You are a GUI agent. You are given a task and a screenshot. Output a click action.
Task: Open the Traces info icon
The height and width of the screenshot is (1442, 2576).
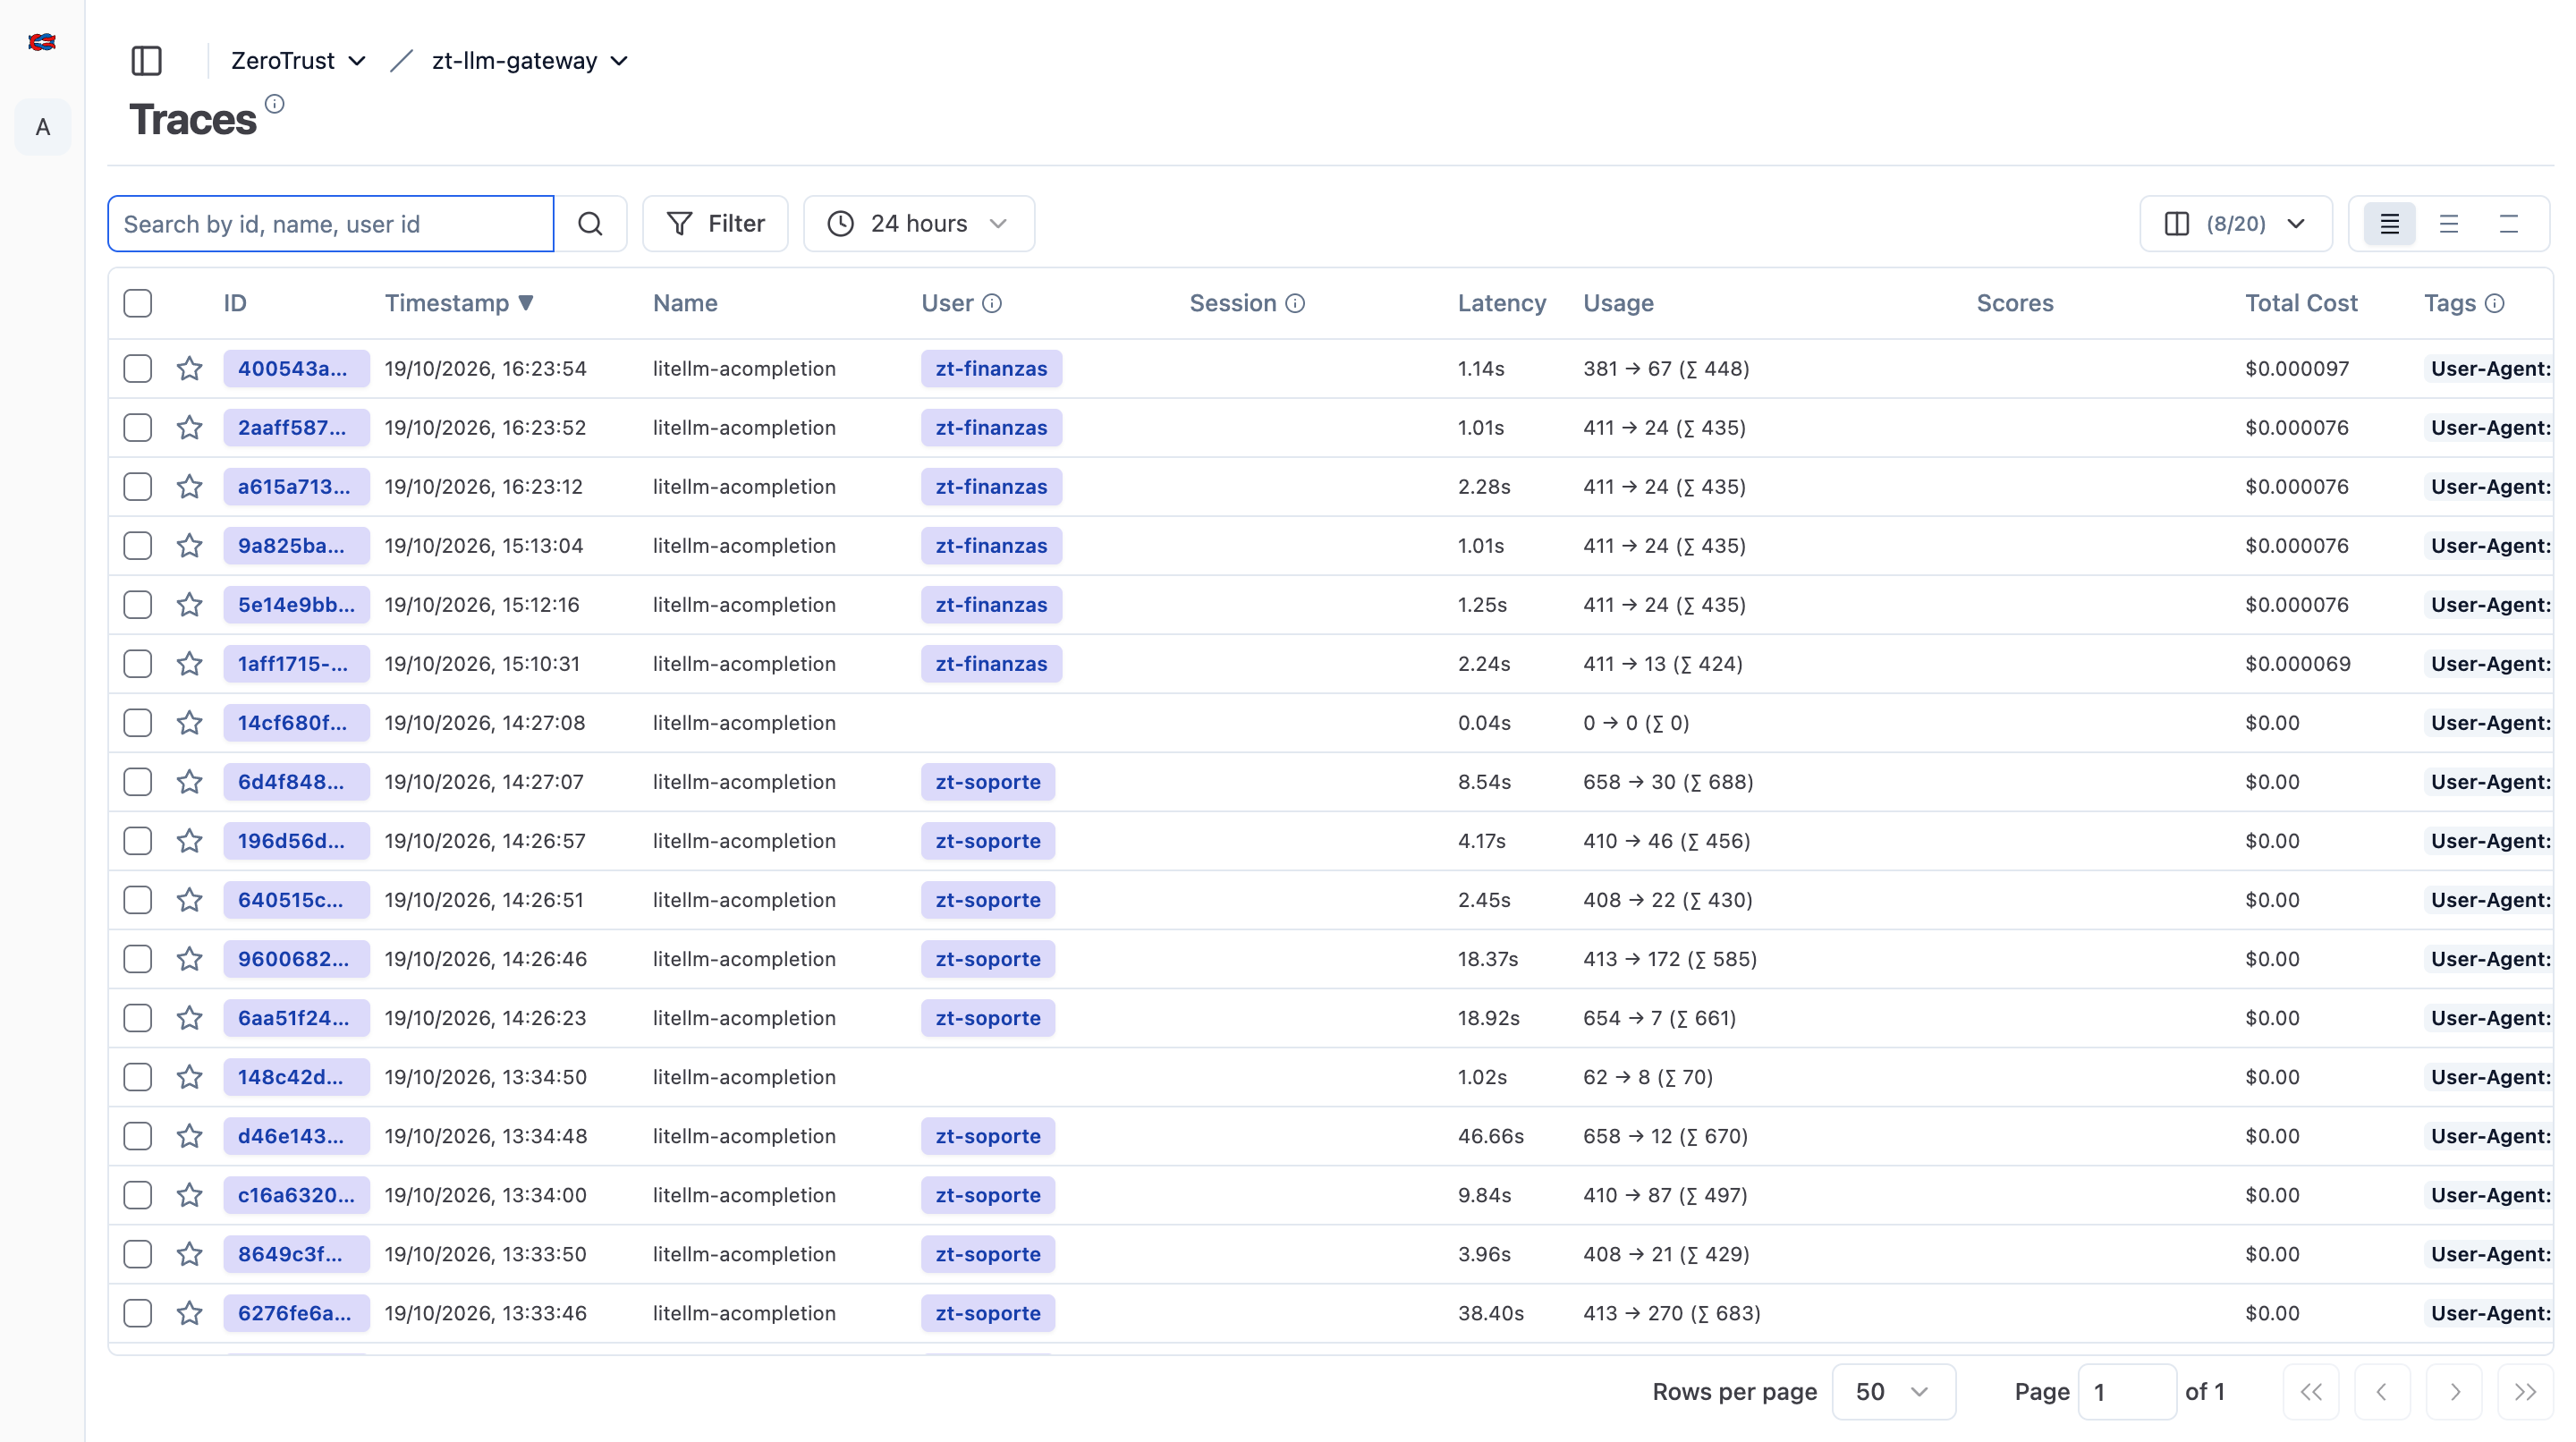pyautogui.click(x=275, y=104)
